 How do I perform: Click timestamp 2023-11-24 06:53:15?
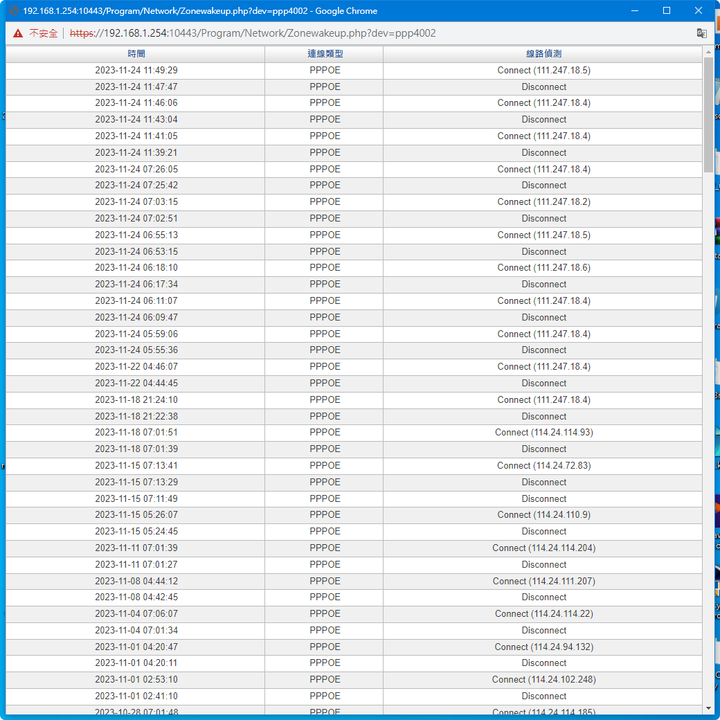(x=136, y=252)
